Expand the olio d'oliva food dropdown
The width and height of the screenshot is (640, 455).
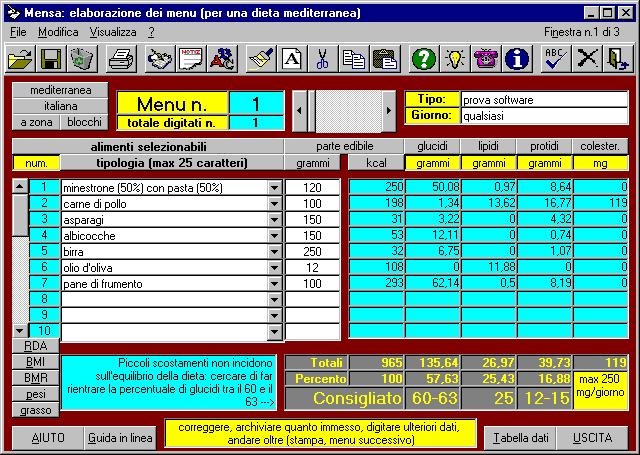point(274,268)
